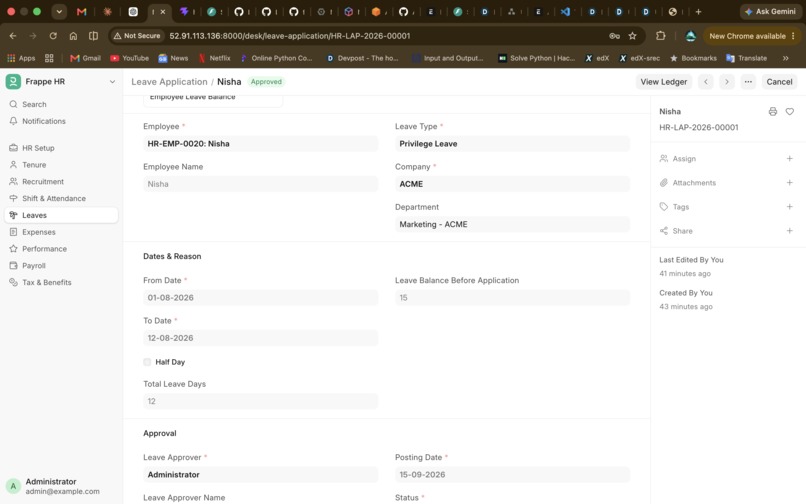Share the document with the Share plus
Viewport: 806px width, 504px height.
pos(790,231)
